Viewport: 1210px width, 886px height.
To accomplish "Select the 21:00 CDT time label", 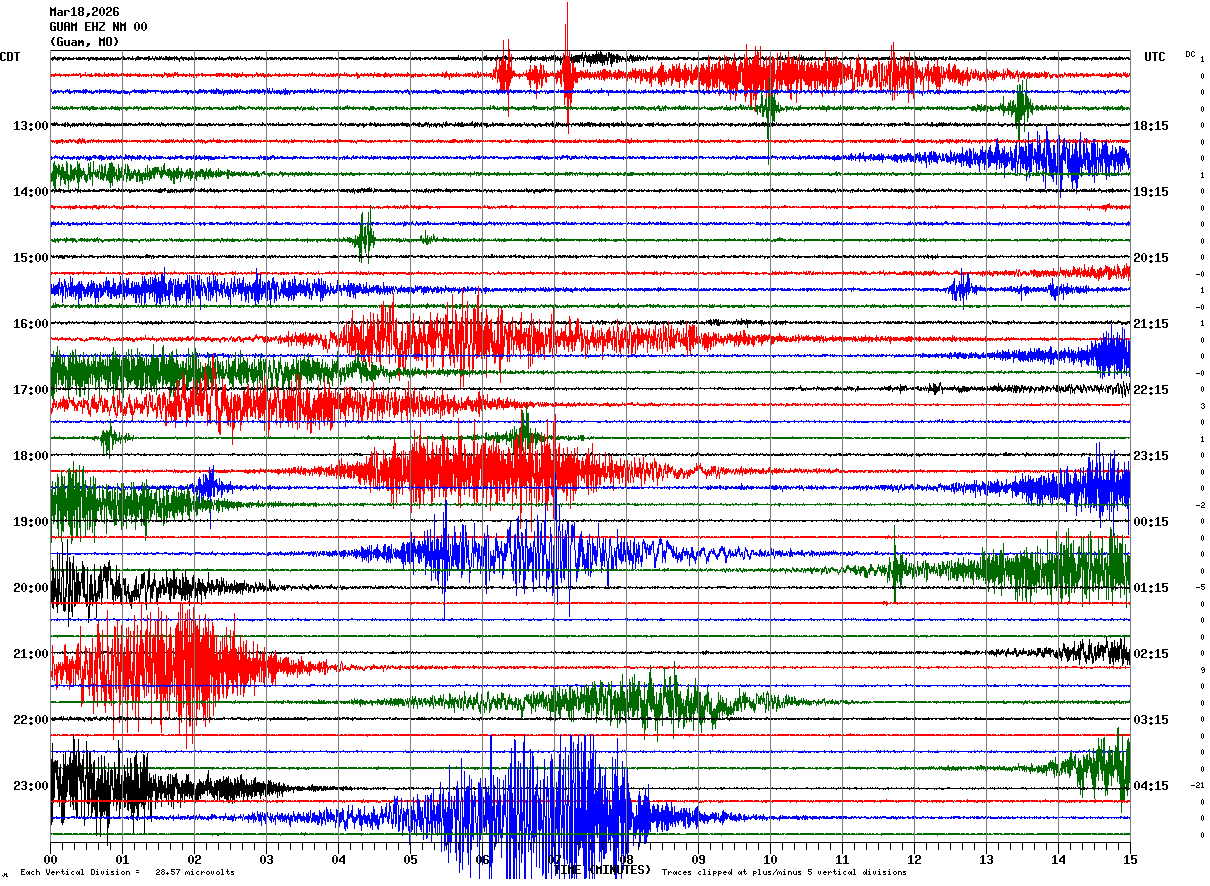I will [30, 654].
